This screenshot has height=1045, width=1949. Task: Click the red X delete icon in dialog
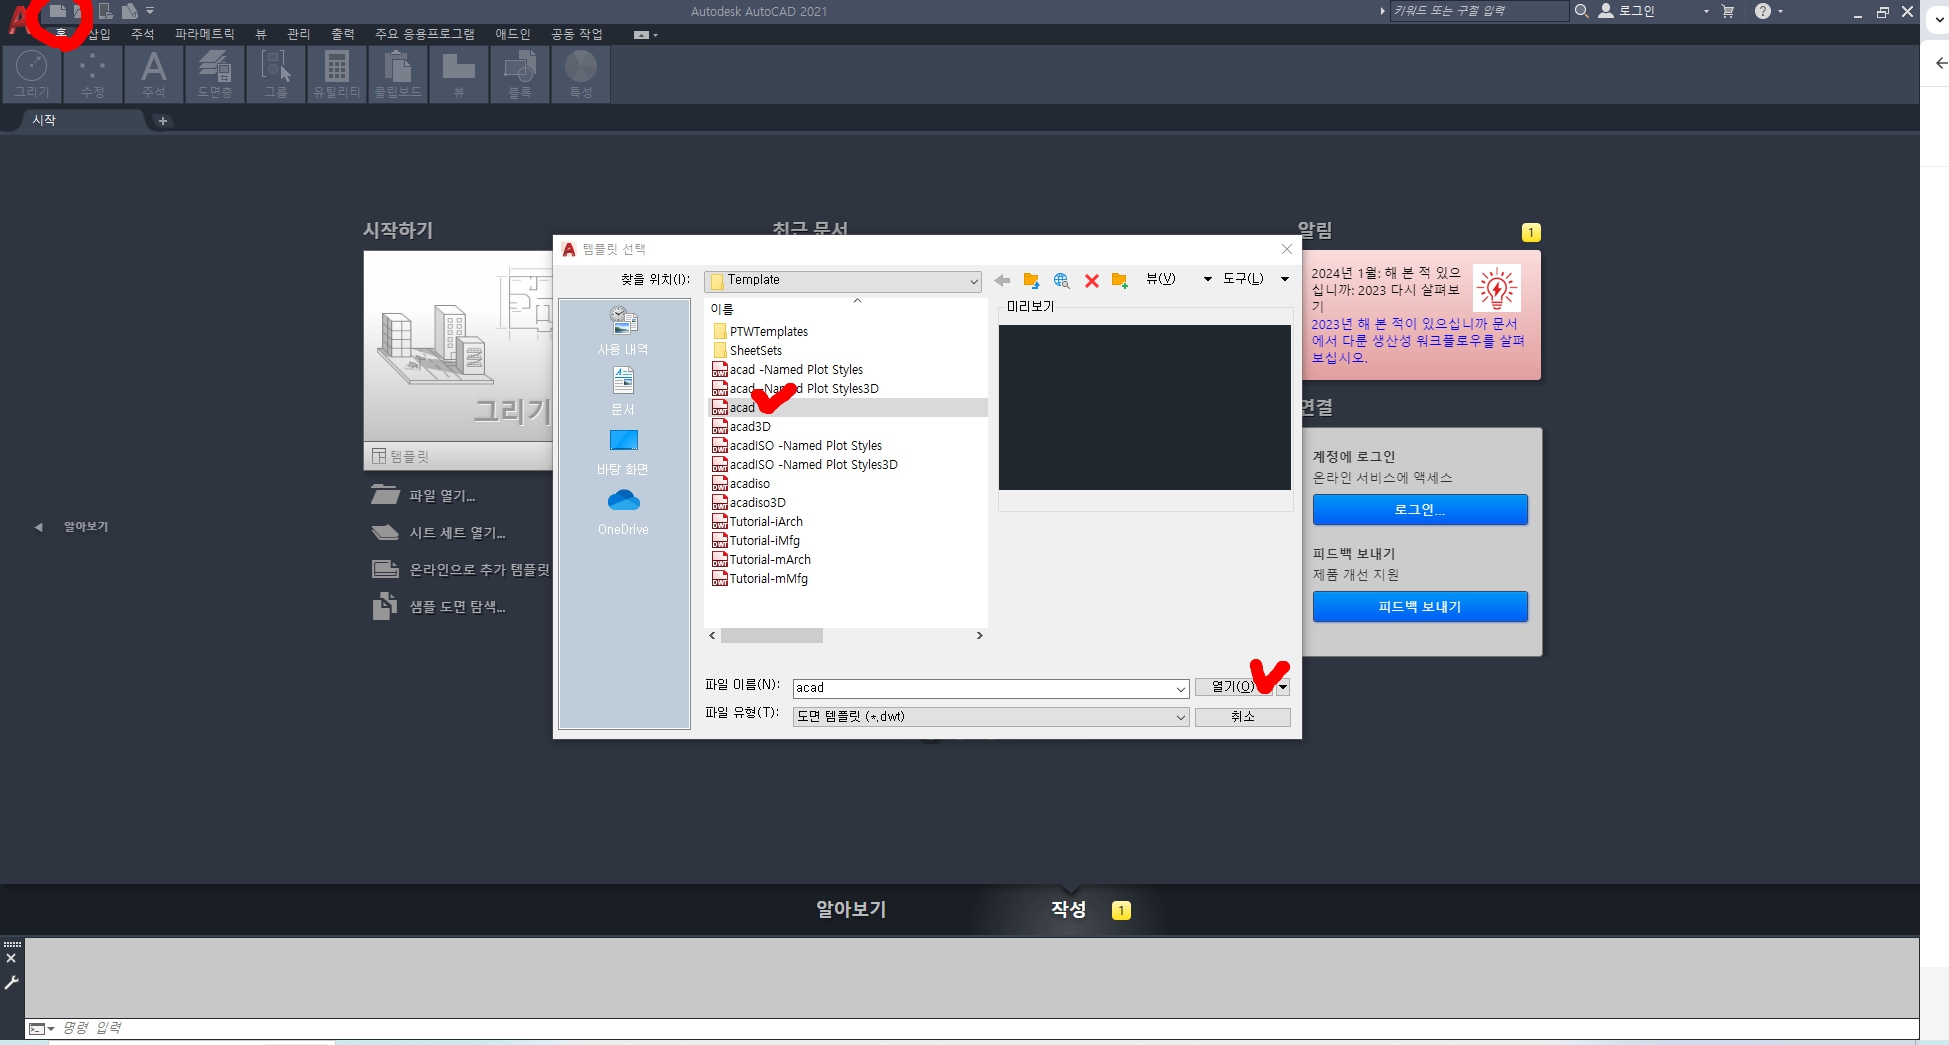pyautogui.click(x=1092, y=281)
